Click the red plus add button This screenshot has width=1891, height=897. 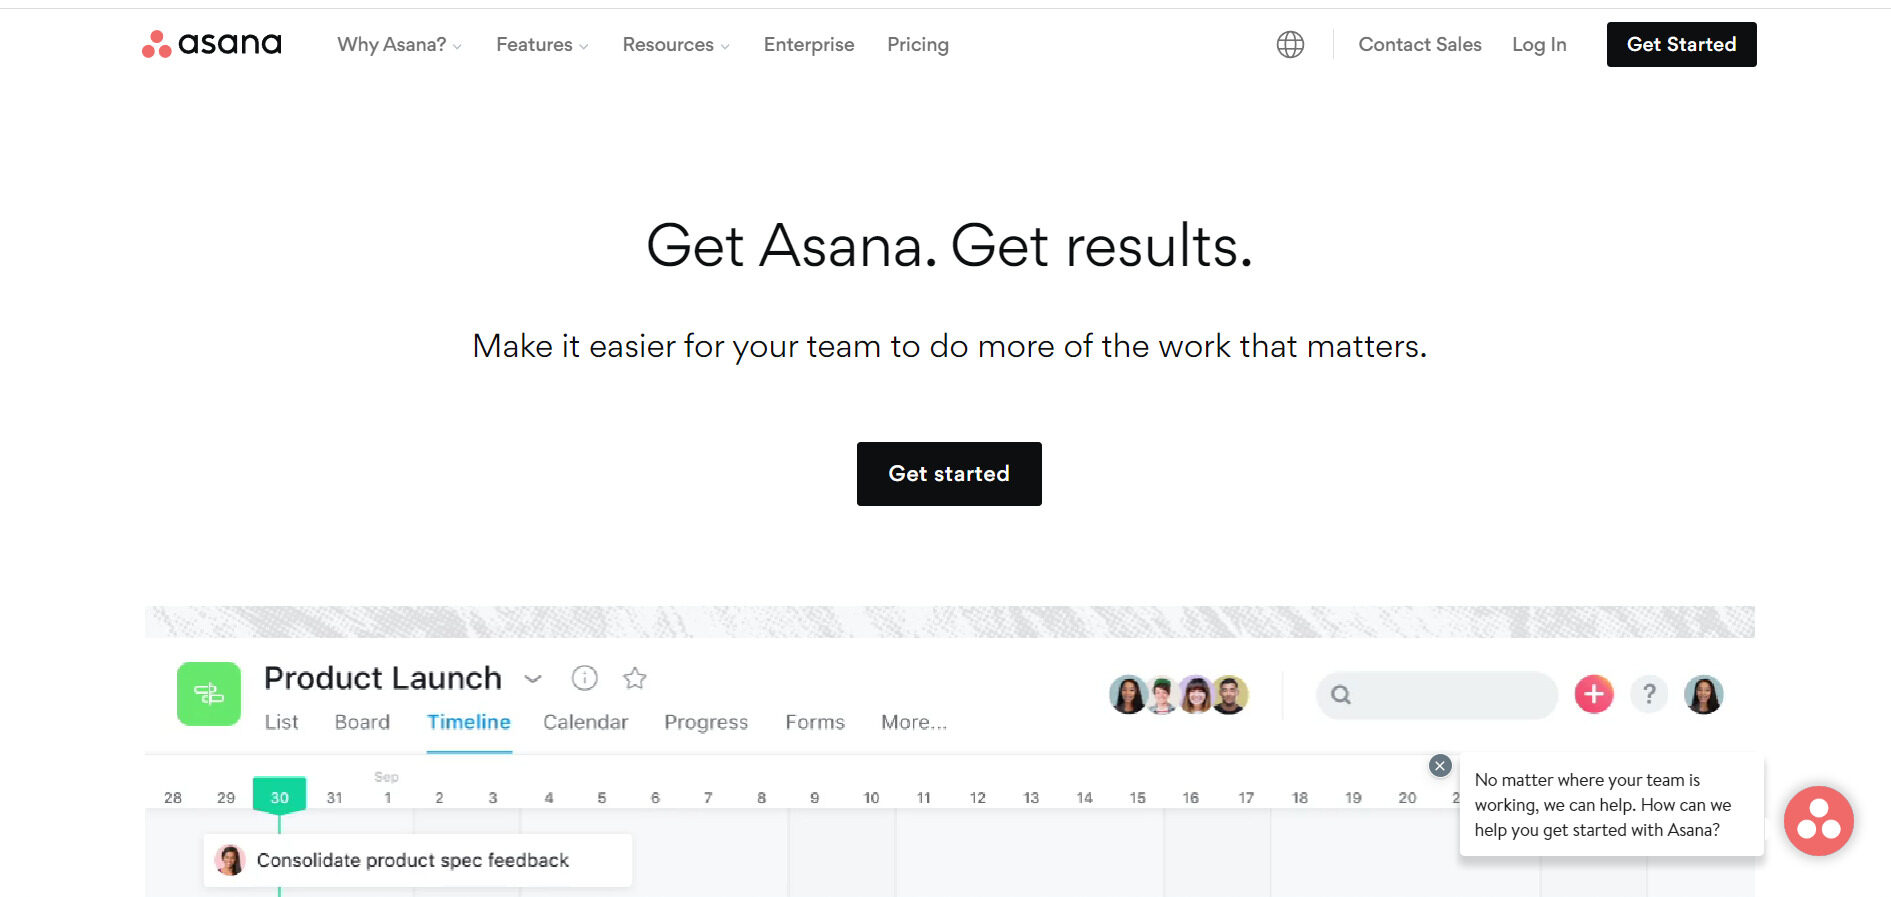(1594, 694)
